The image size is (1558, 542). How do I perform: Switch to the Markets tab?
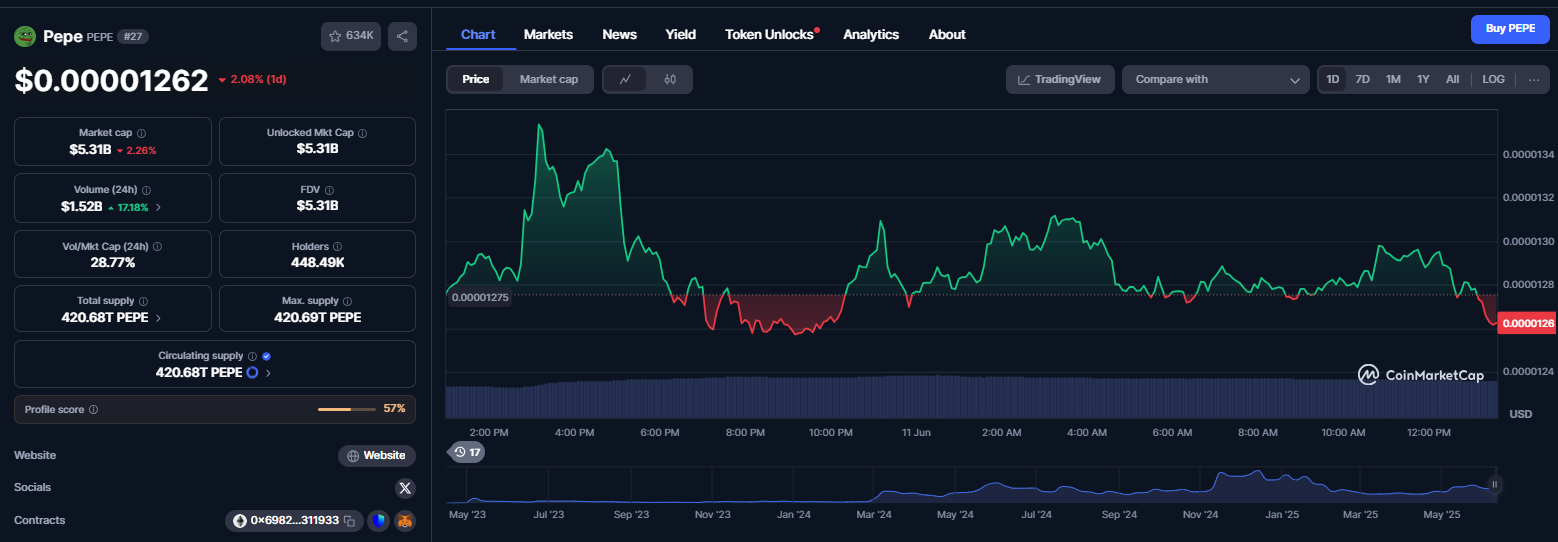[x=548, y=34]
